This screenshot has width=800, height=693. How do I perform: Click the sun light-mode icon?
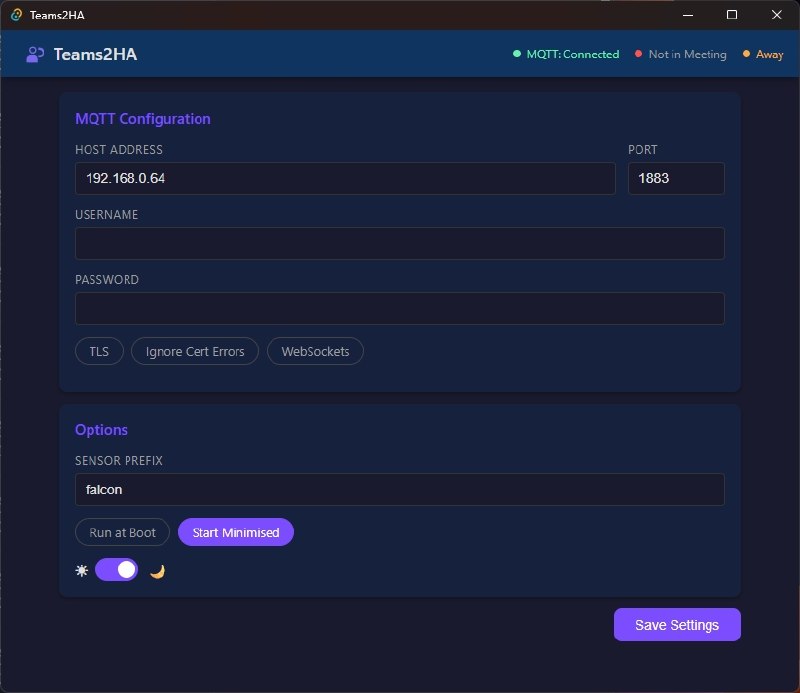(x=82, y=570)
